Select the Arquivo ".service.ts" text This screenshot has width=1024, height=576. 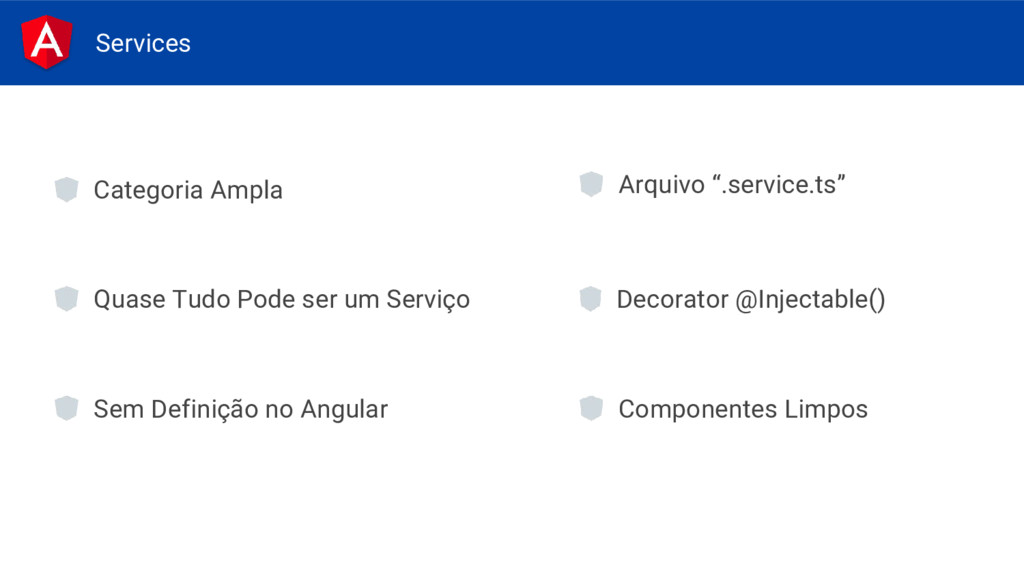click(732, 185)
